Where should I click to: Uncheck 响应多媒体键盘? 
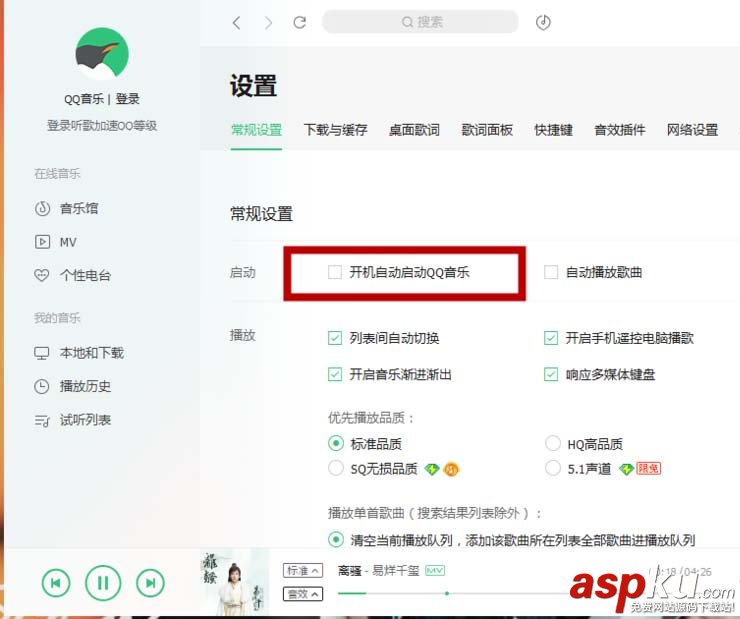point(551,374)
